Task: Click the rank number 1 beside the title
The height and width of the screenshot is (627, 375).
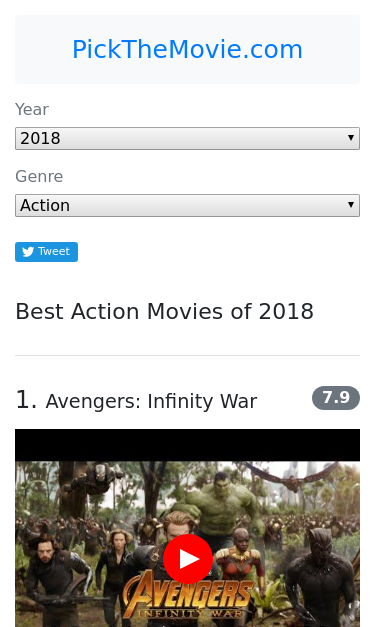Action: (26, 399)
